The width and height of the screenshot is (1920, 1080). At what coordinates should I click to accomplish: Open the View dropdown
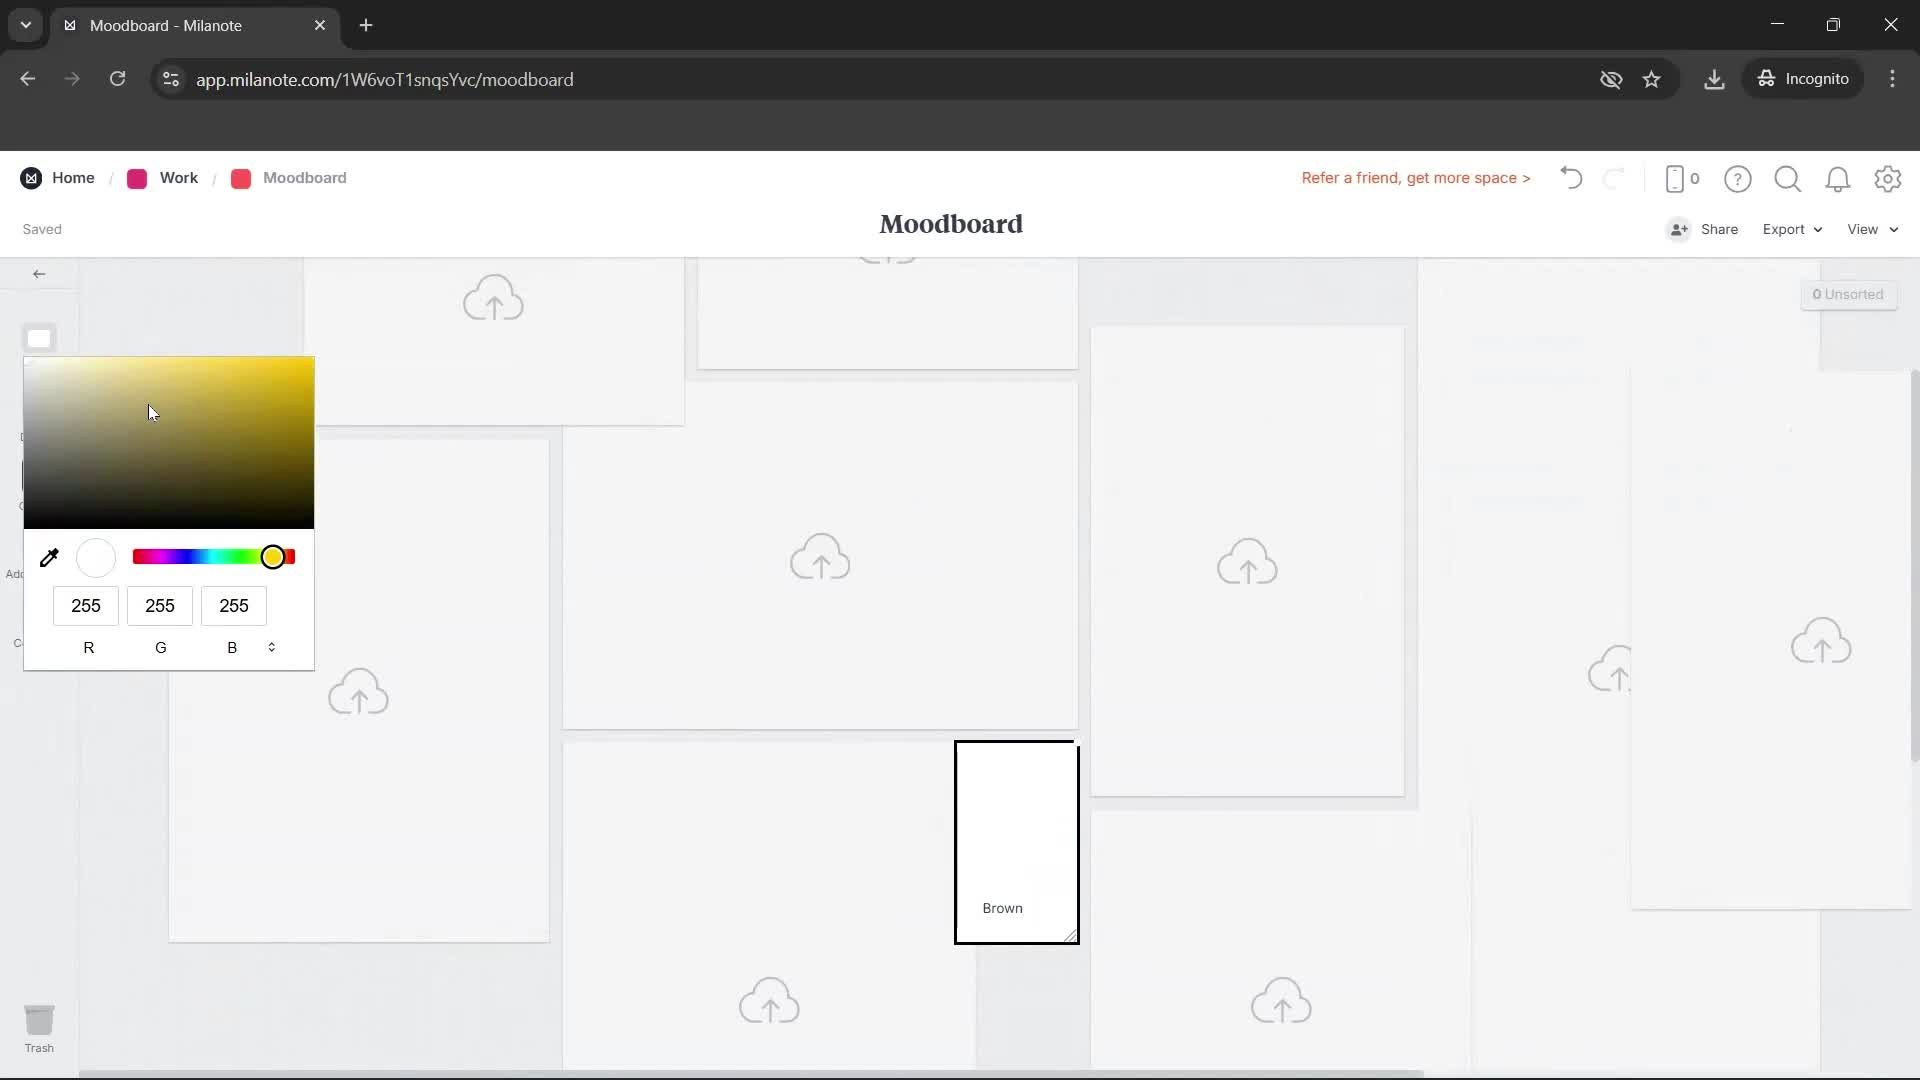click(1871, 229)
